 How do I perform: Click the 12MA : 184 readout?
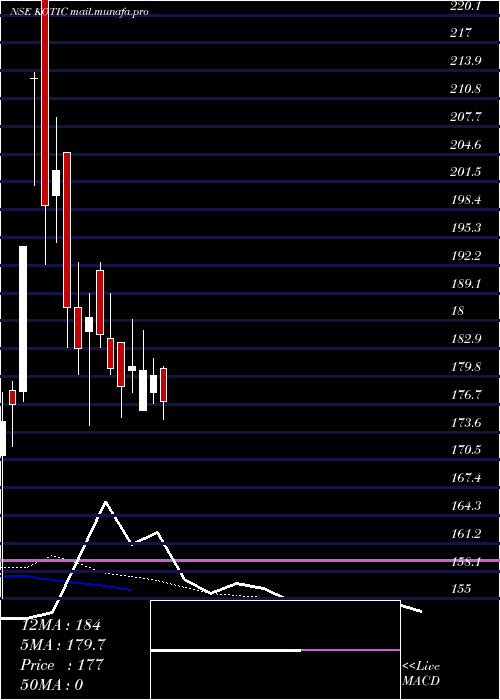pyautogui.click(x=62, y=625)
